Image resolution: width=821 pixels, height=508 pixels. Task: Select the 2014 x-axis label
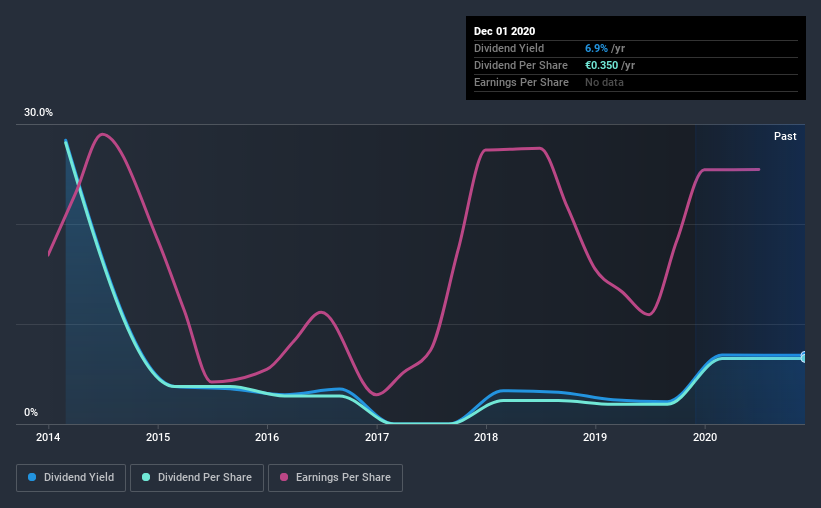[x=48, y=437]
